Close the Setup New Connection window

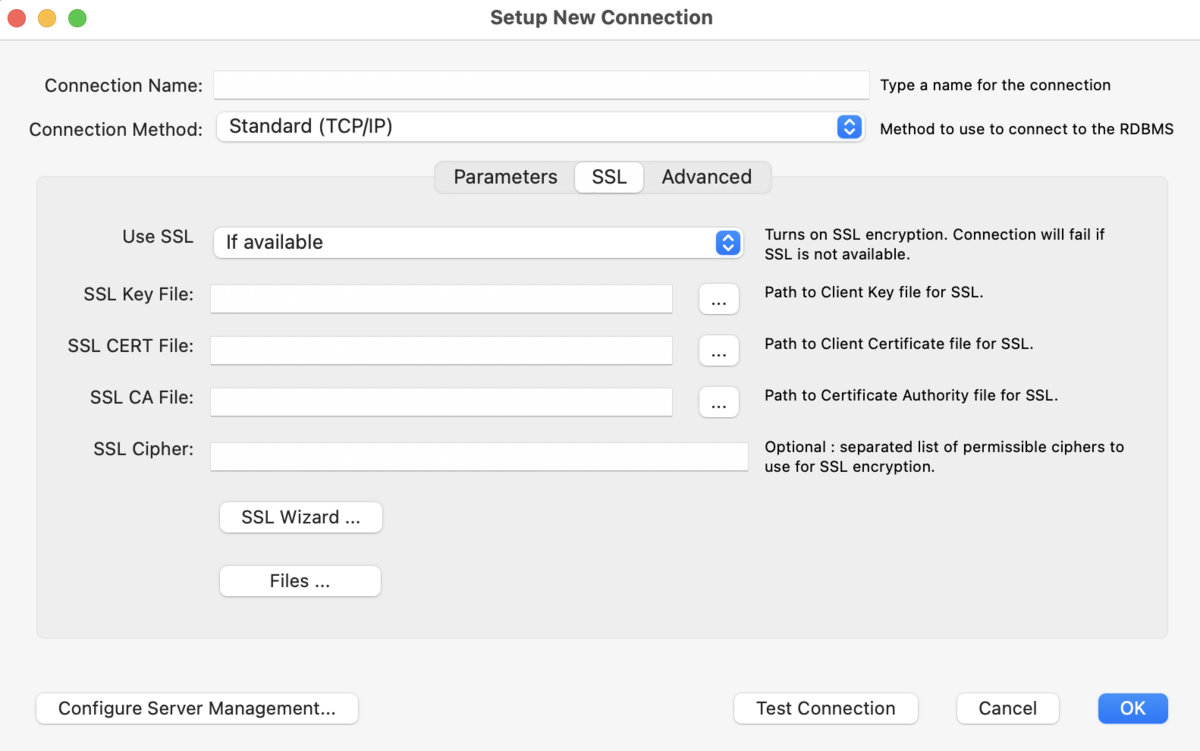click(17, 18)
